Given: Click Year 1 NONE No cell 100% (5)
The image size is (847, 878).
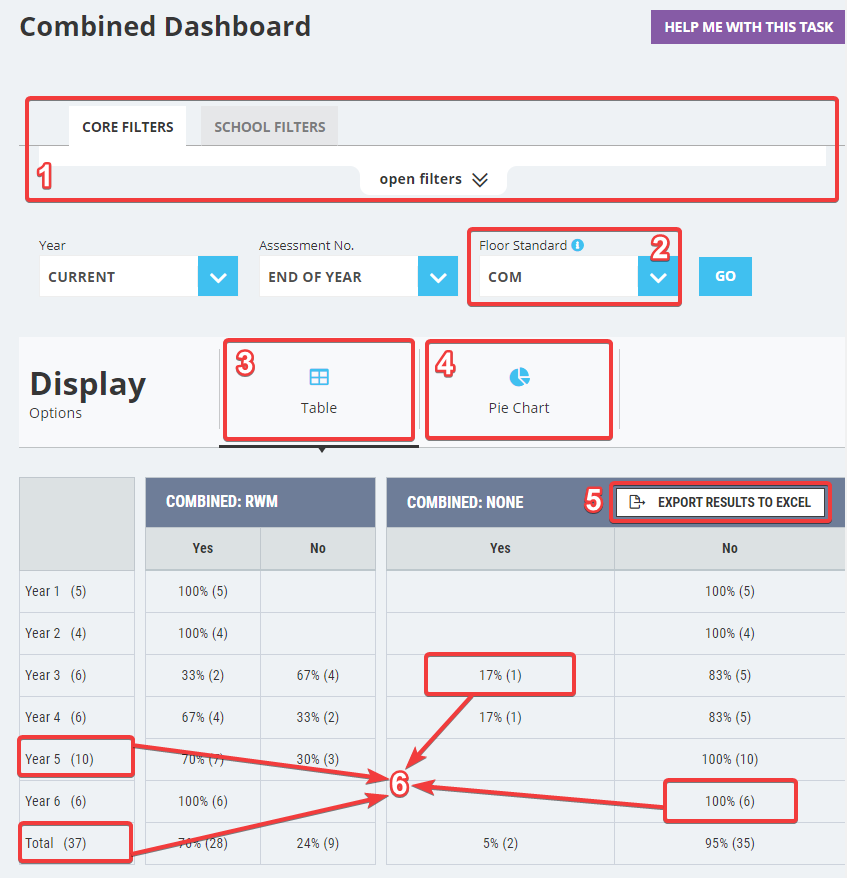Looking at the screenshot, I should point(729,591).
